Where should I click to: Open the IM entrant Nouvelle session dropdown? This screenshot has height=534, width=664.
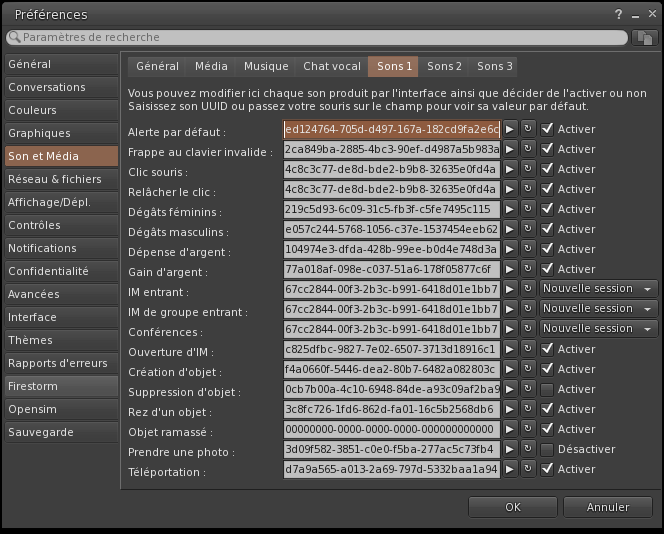pos(598,289)
